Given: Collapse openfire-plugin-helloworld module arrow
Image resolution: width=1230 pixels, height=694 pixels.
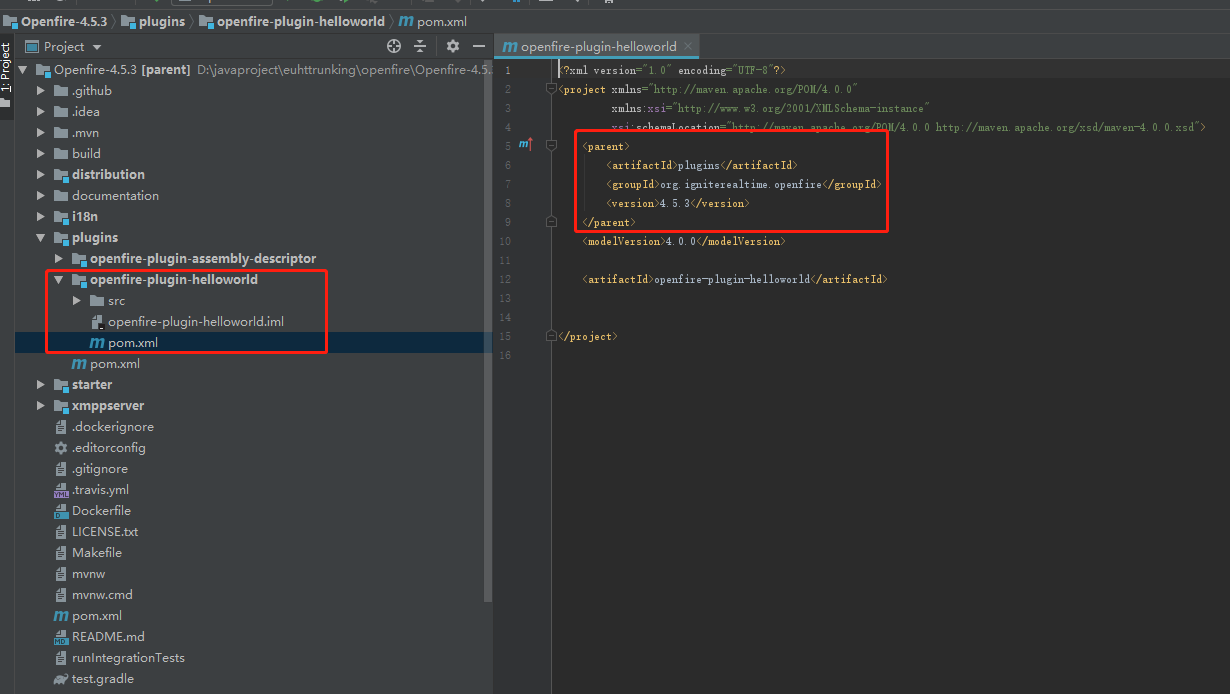Looking at the screenshot, I should (59, 280).
